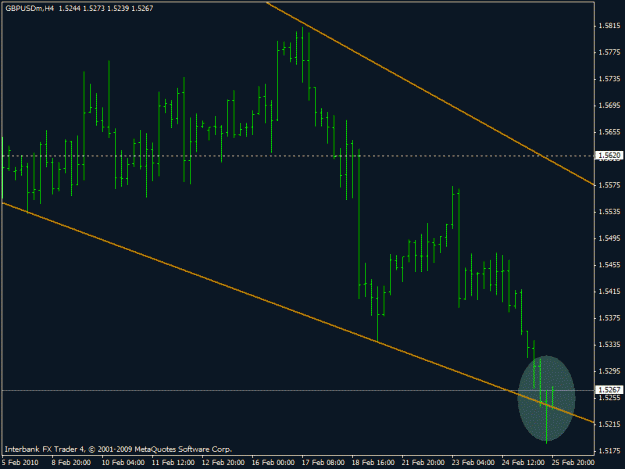Click the 1.5175 price axis value
The width and height of the screenshot is (625, 469).
(x=609, y=451)
